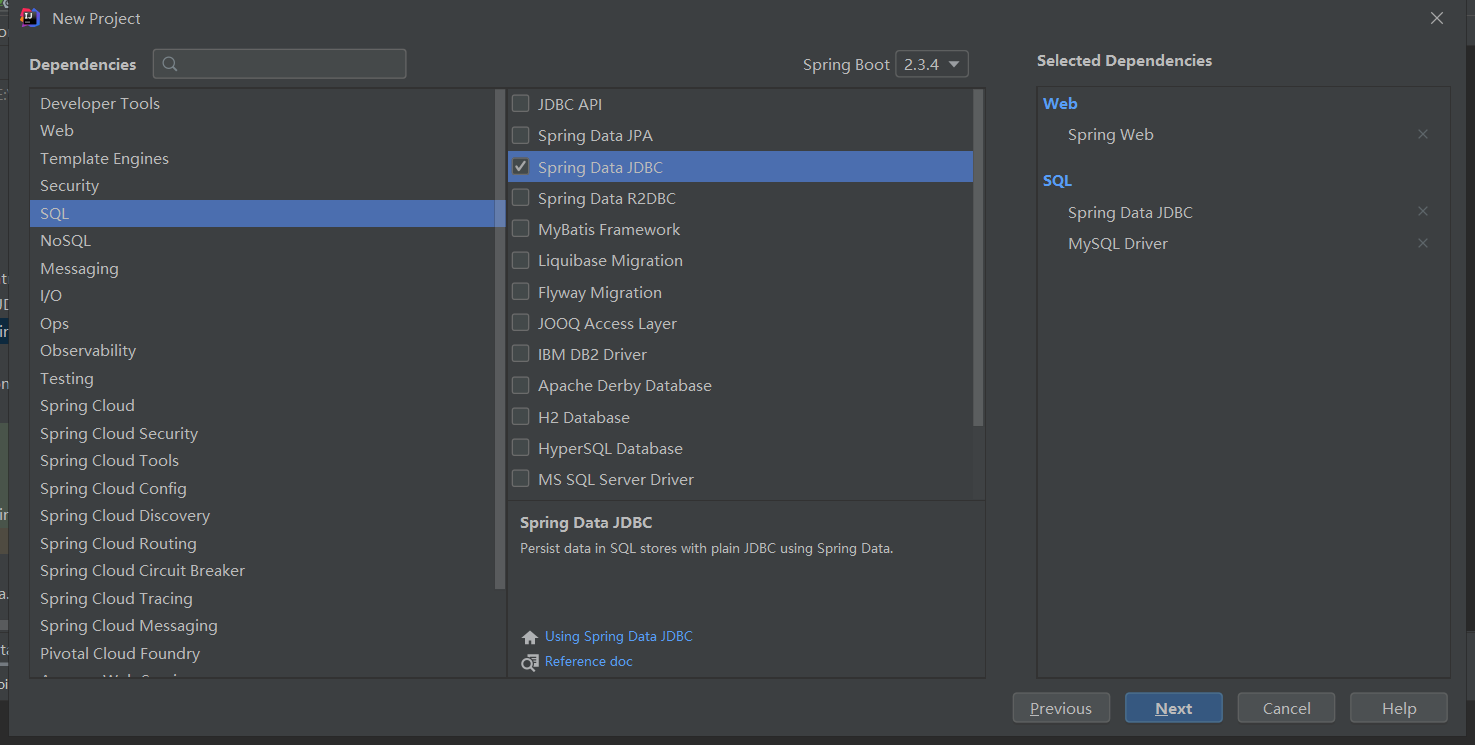Image resolution: width=1475 pixels, height=745 pixels.
Task: Select the Messaging category
Action: 262,268
